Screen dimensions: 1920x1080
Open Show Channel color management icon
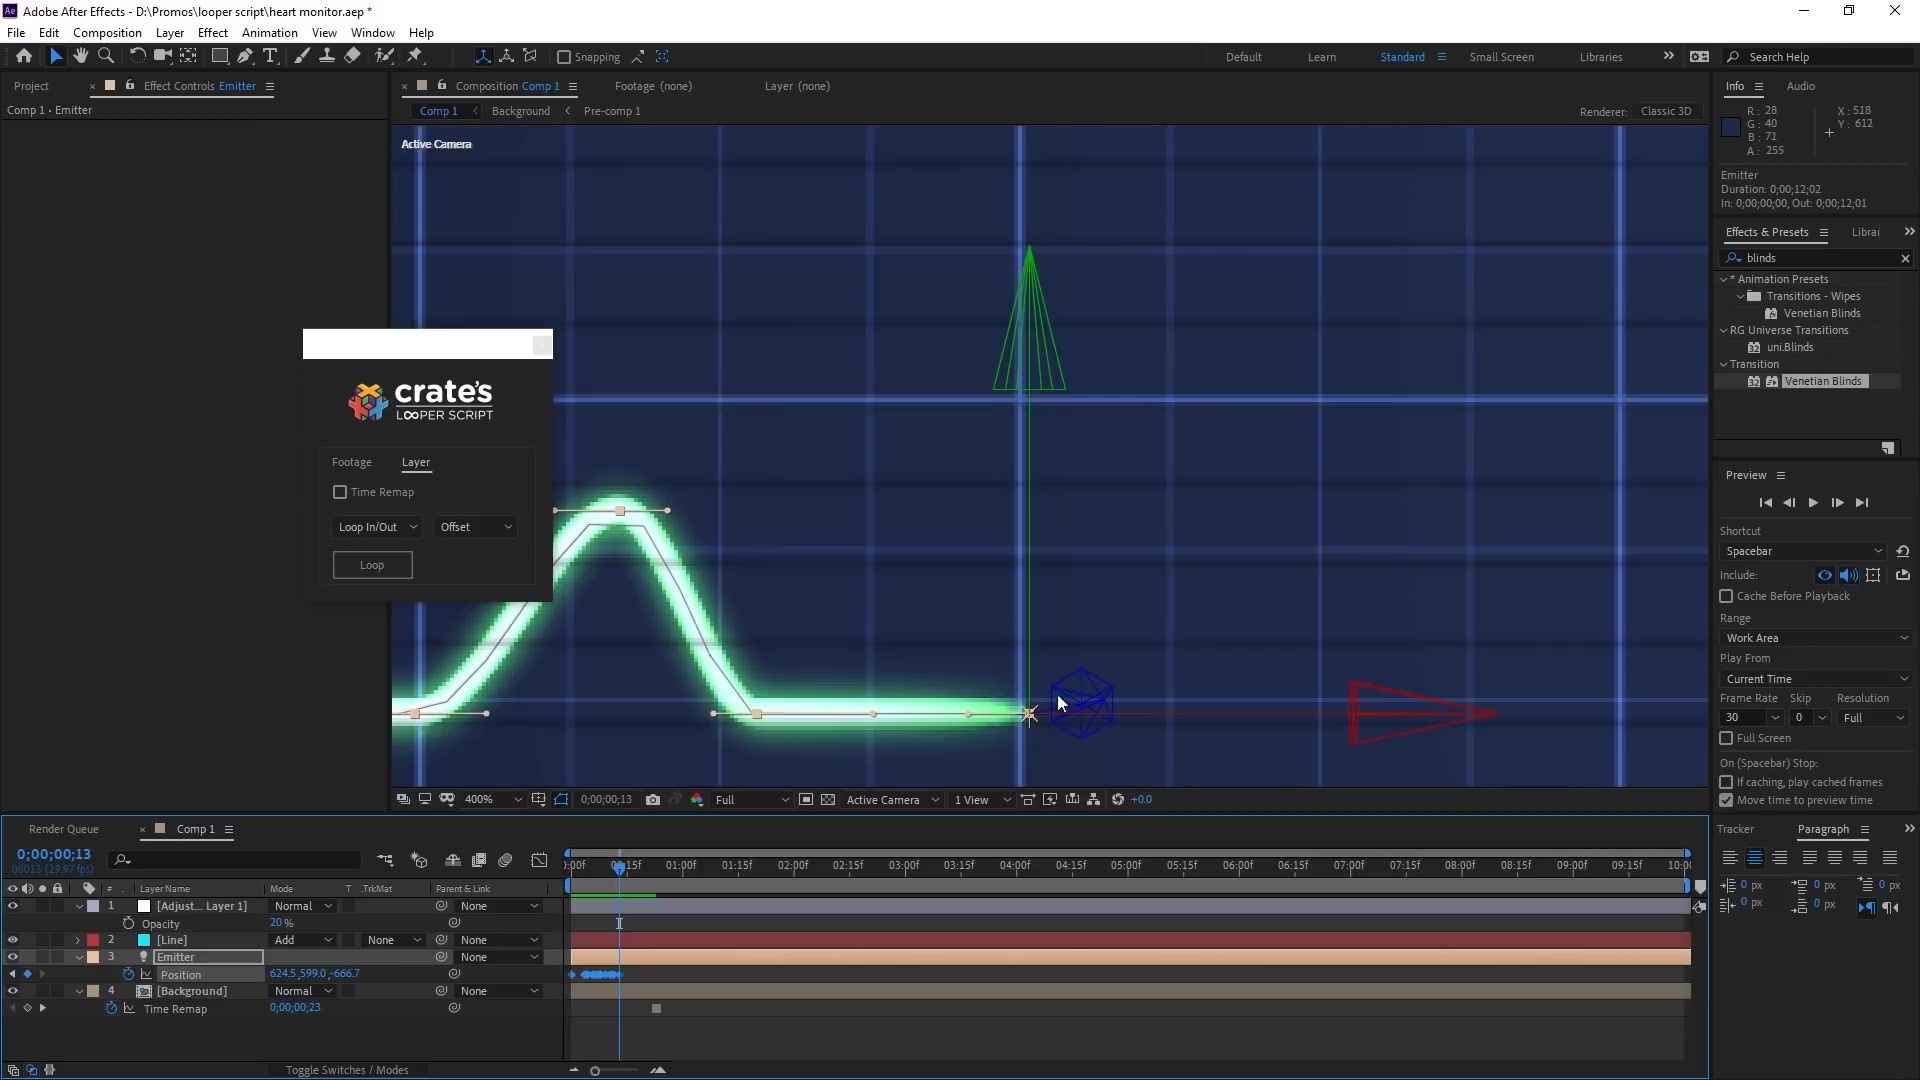(697, 800)
